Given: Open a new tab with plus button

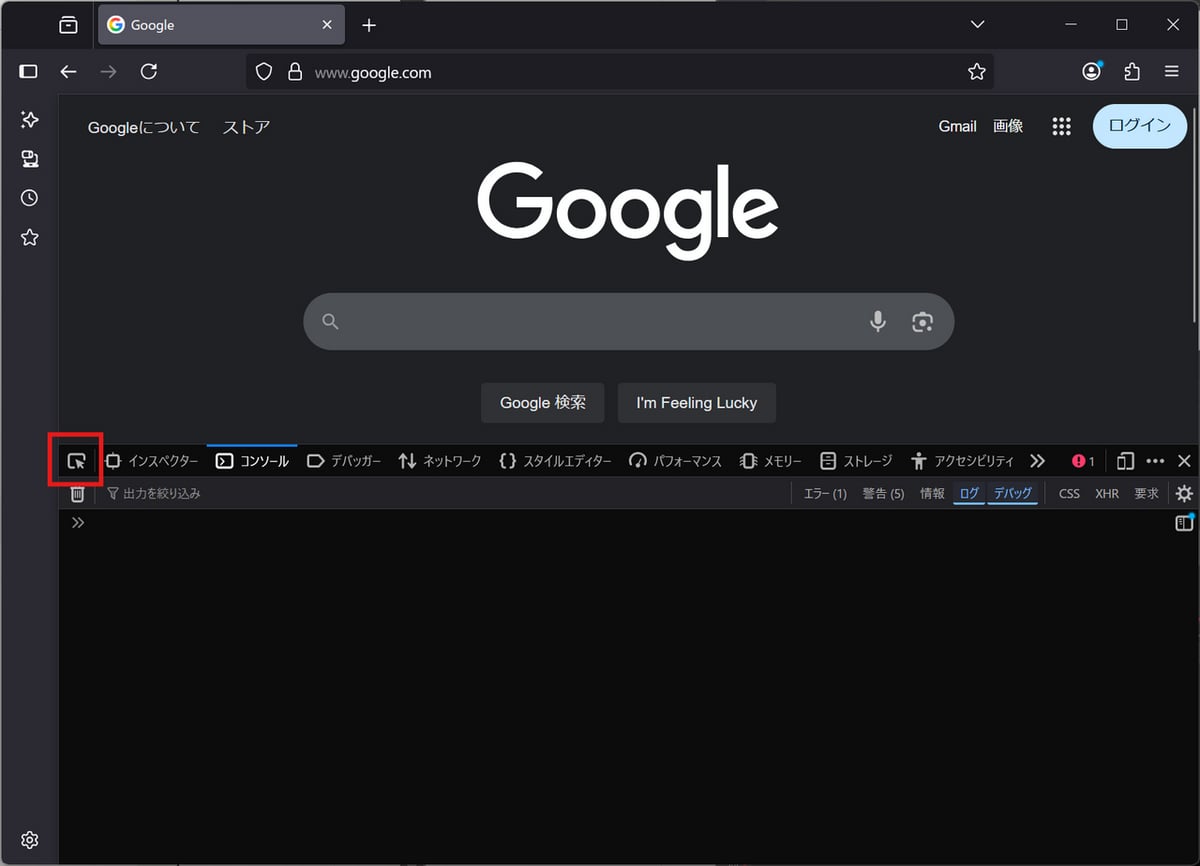Looking at the screenshot, I should (369, 25).
